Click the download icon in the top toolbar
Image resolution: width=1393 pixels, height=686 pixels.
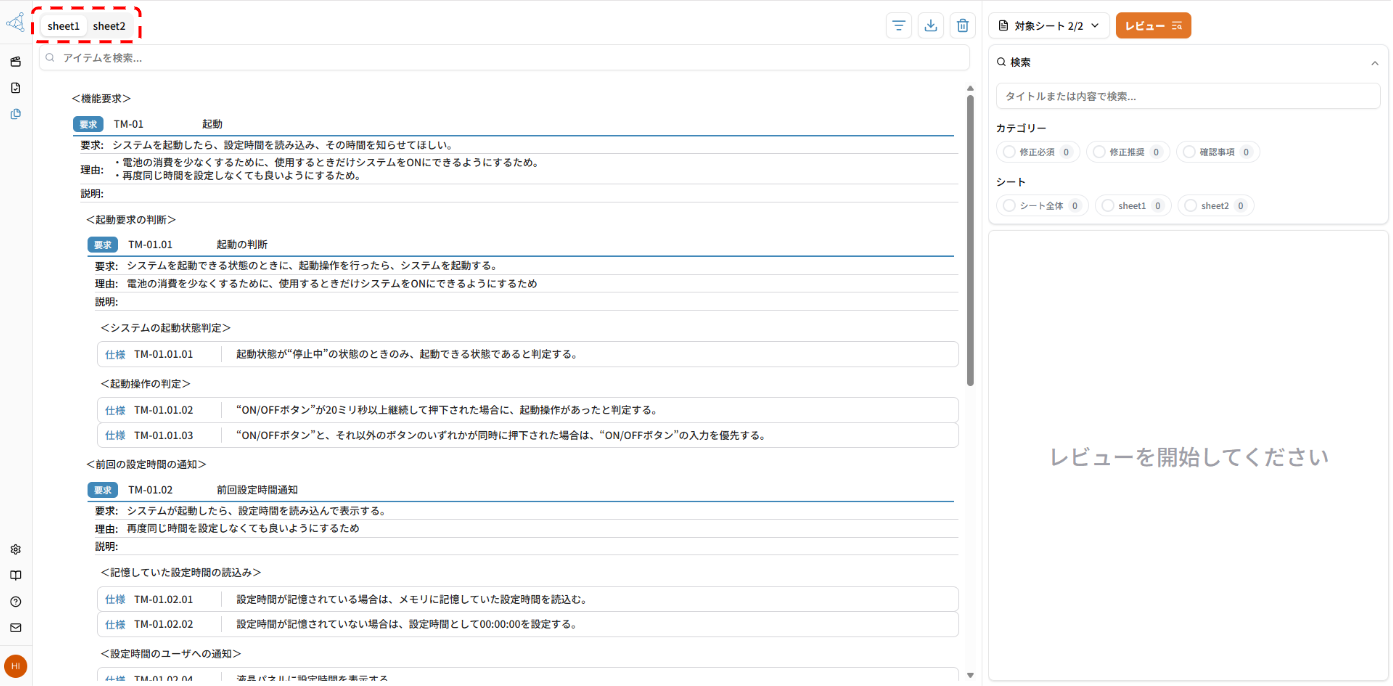[x=930, y=25]
